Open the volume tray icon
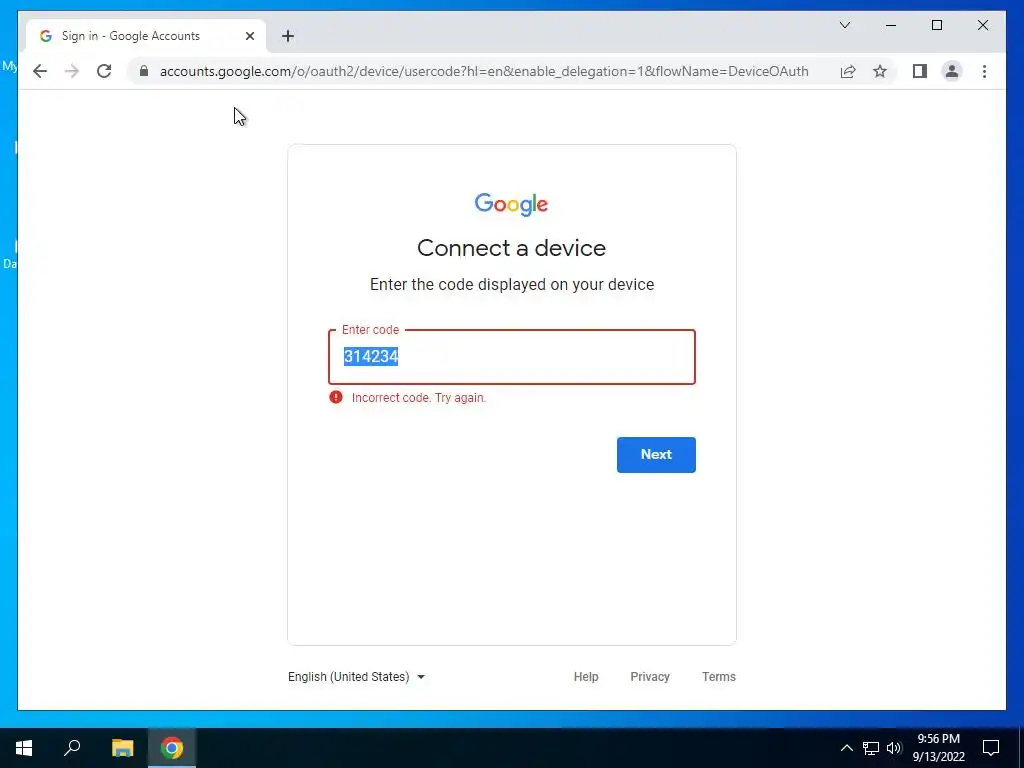 pos(894,748)
